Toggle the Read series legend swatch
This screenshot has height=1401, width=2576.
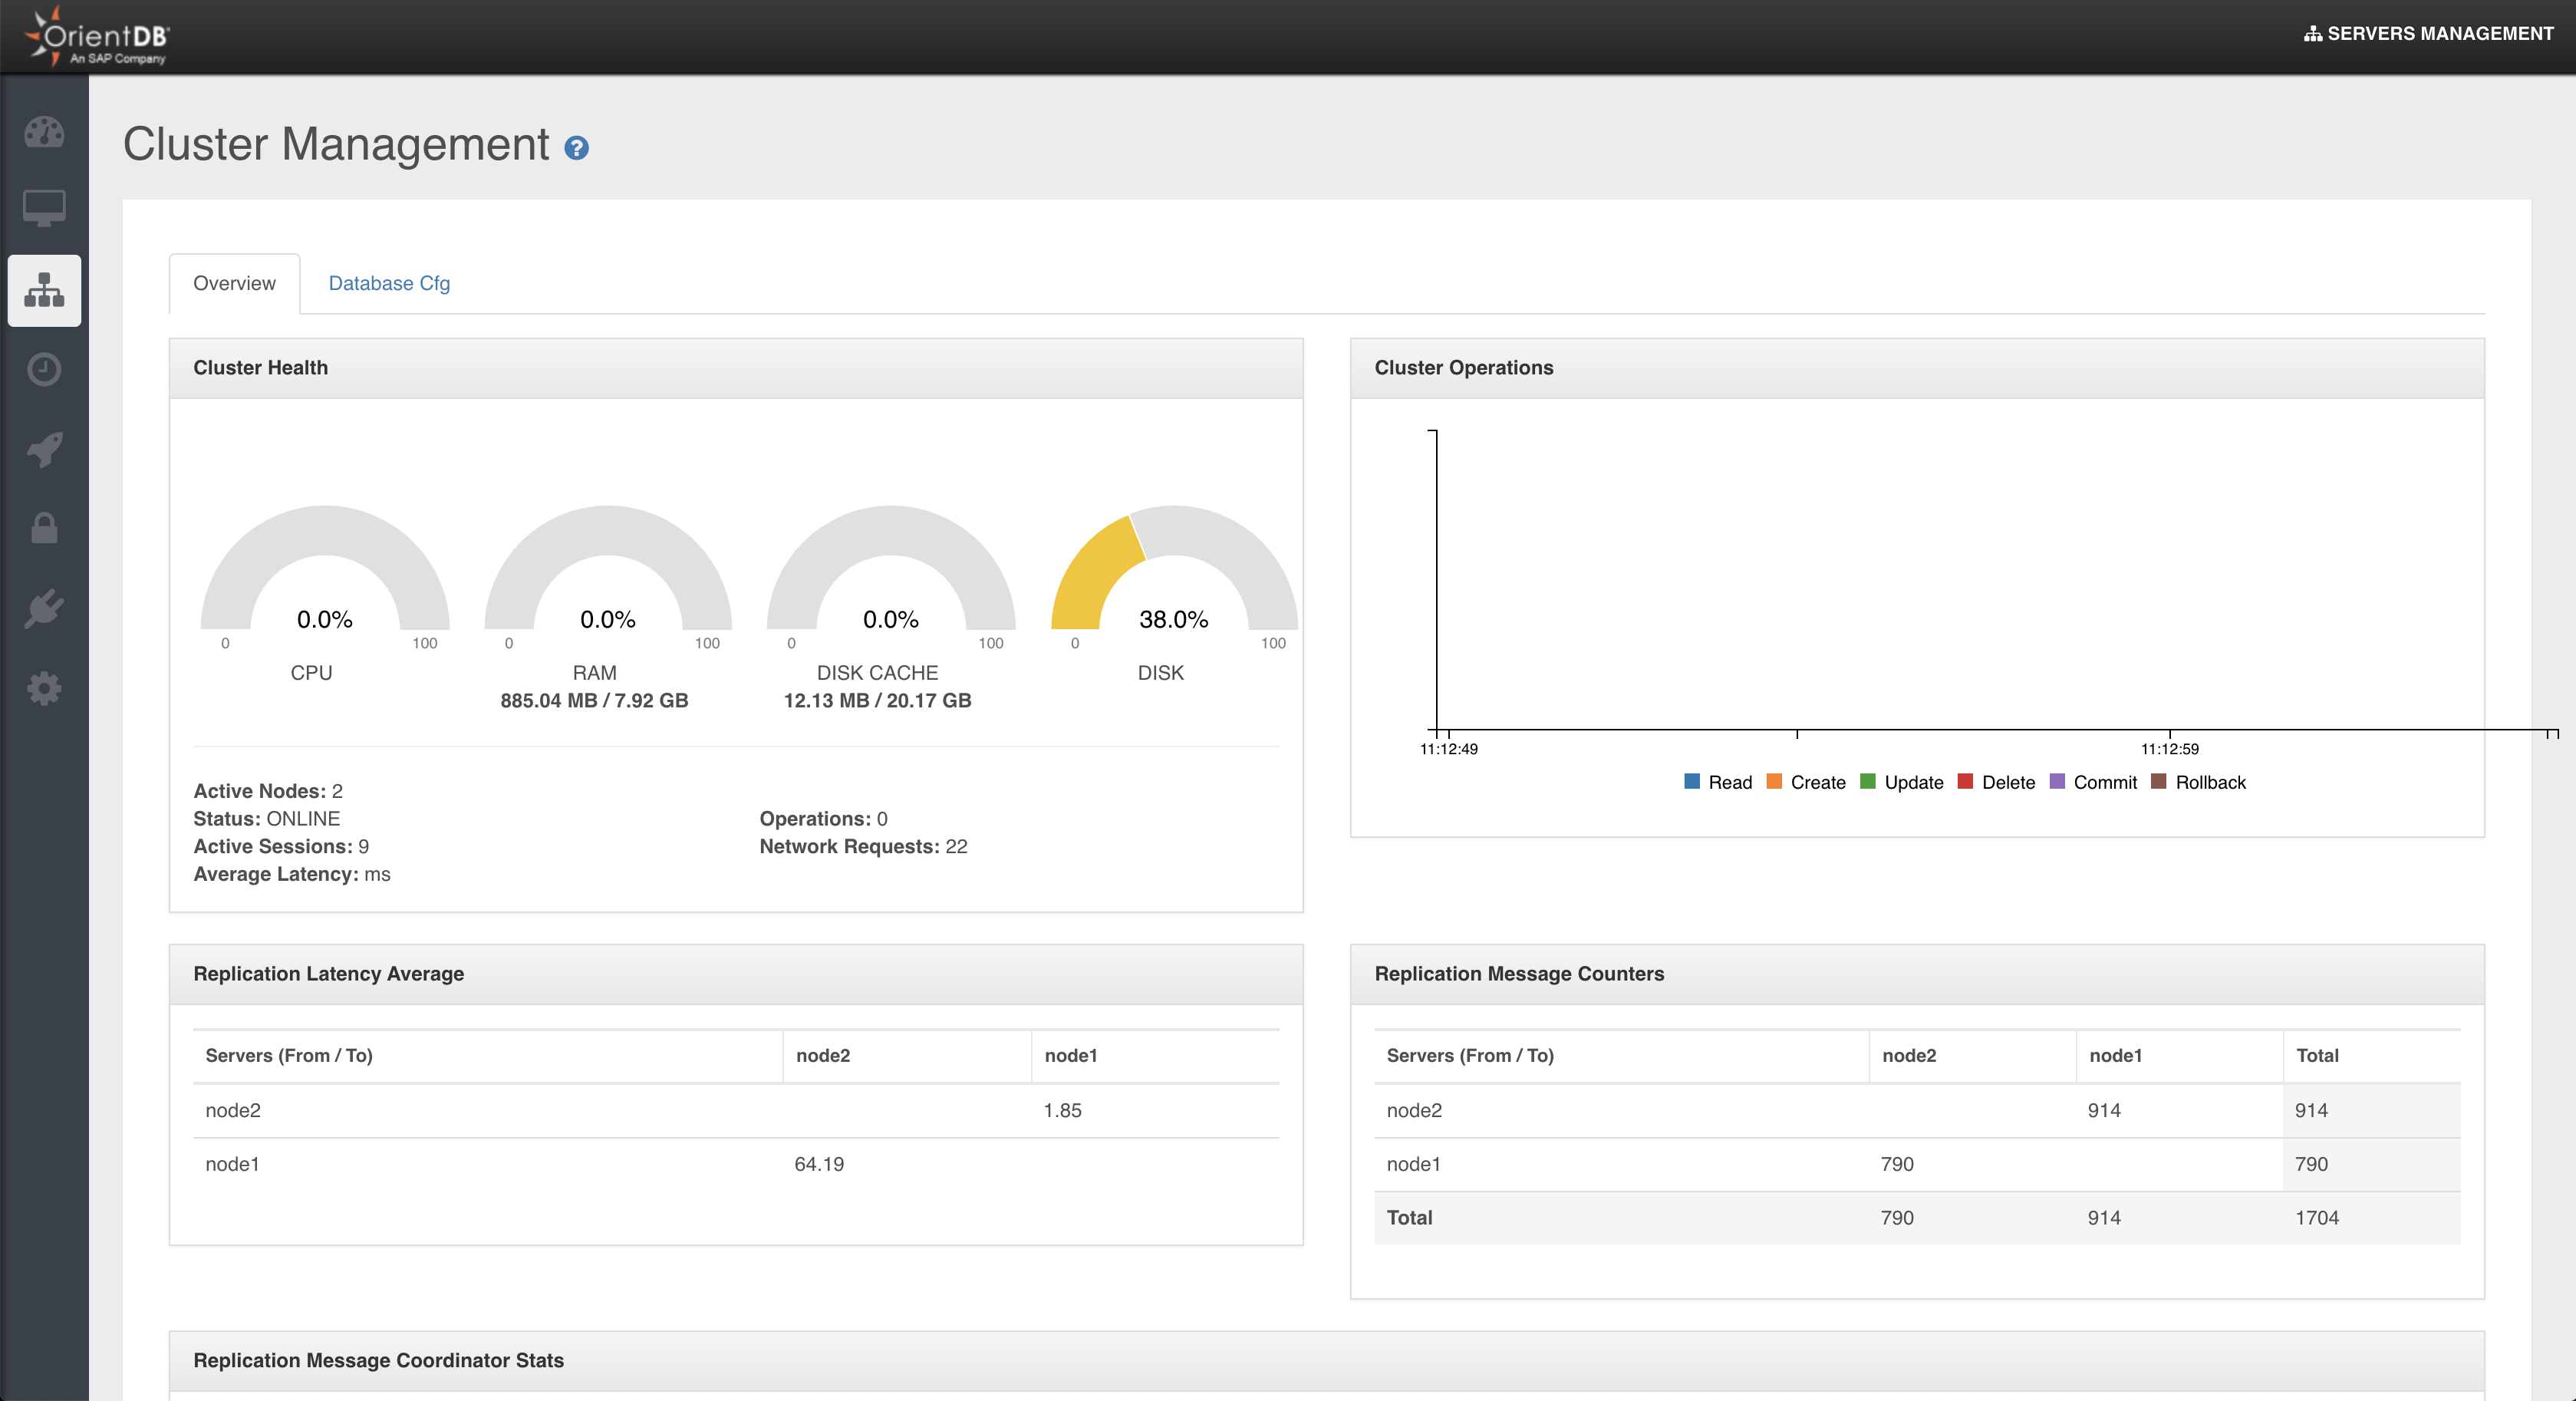[1692, 781]
